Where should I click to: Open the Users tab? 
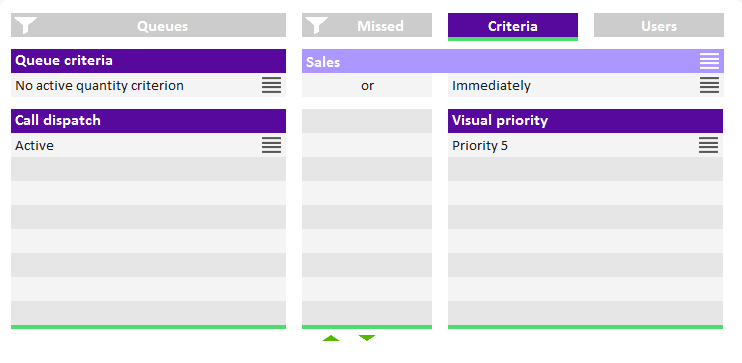659,25
